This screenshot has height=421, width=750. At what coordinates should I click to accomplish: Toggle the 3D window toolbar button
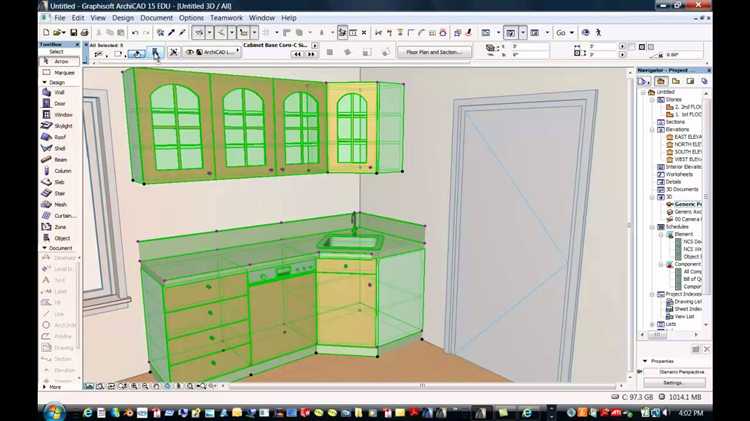point(510,33)
